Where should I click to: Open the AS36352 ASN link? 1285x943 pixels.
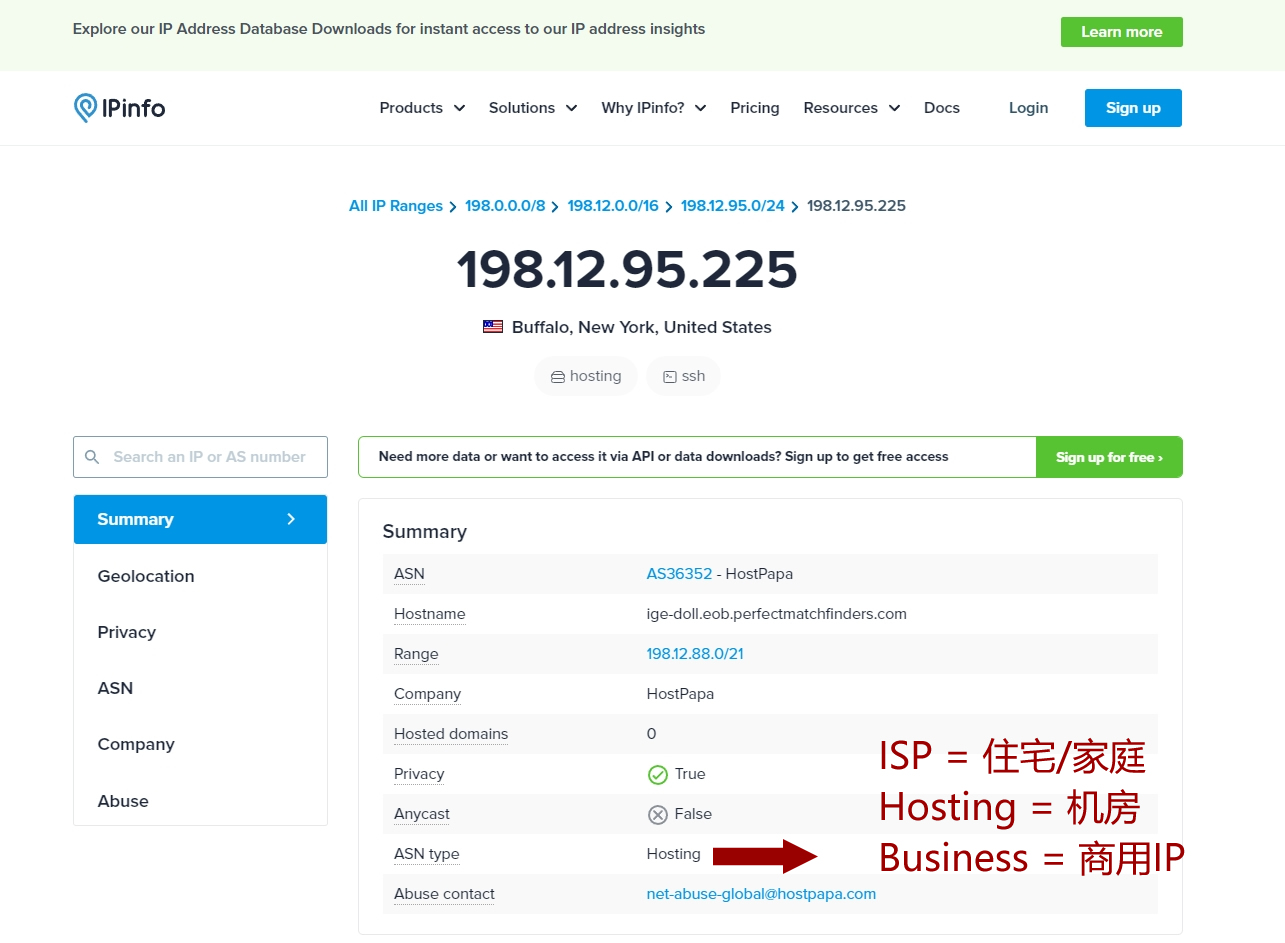point(679,574)
